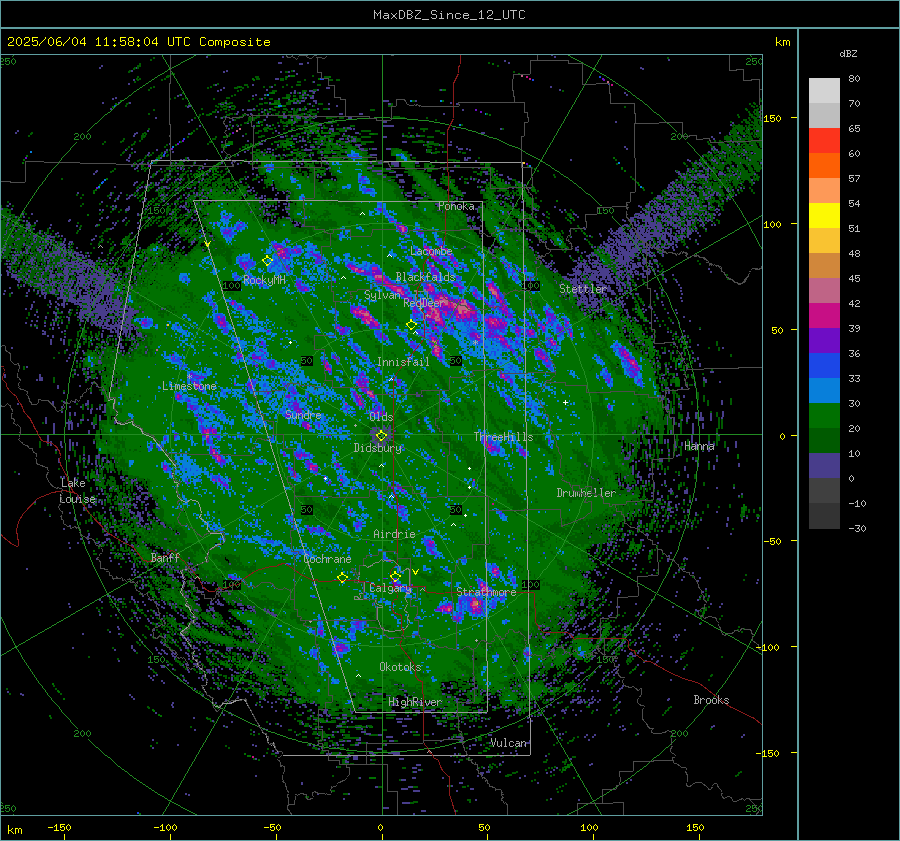Image resolution: width=900 pixels, height=841 pixels.
Task: Click the Innisfail label
Action: pyautogui.click(x=403, y=362)
